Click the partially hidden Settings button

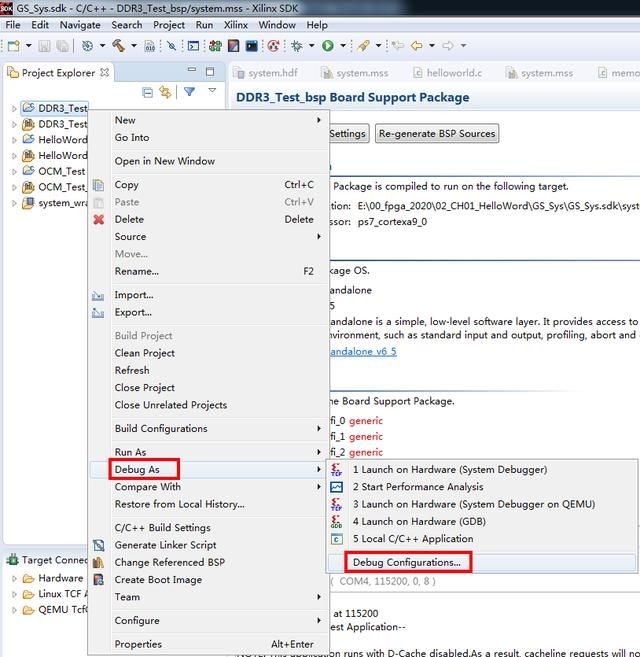(349, 134)
